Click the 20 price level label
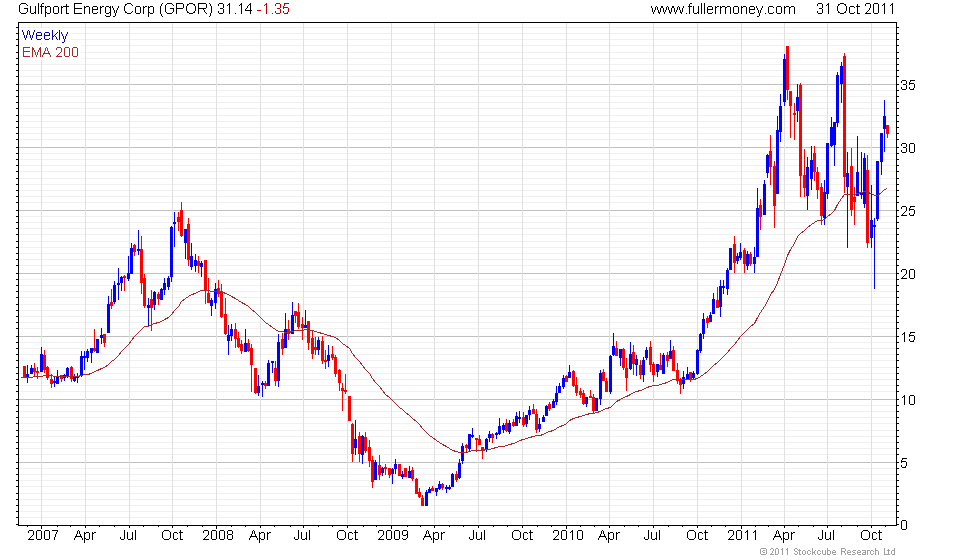 (x=908, y=274)
